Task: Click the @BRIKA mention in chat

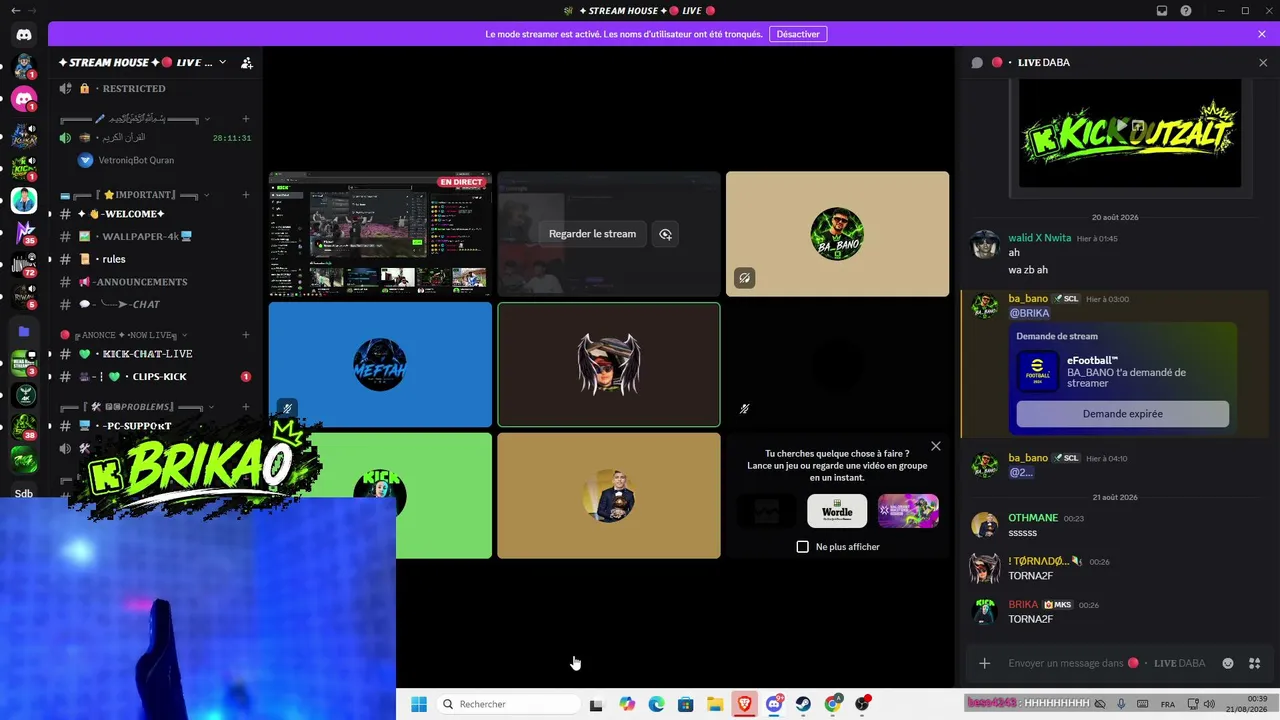Action: (x=1029, y=313)
